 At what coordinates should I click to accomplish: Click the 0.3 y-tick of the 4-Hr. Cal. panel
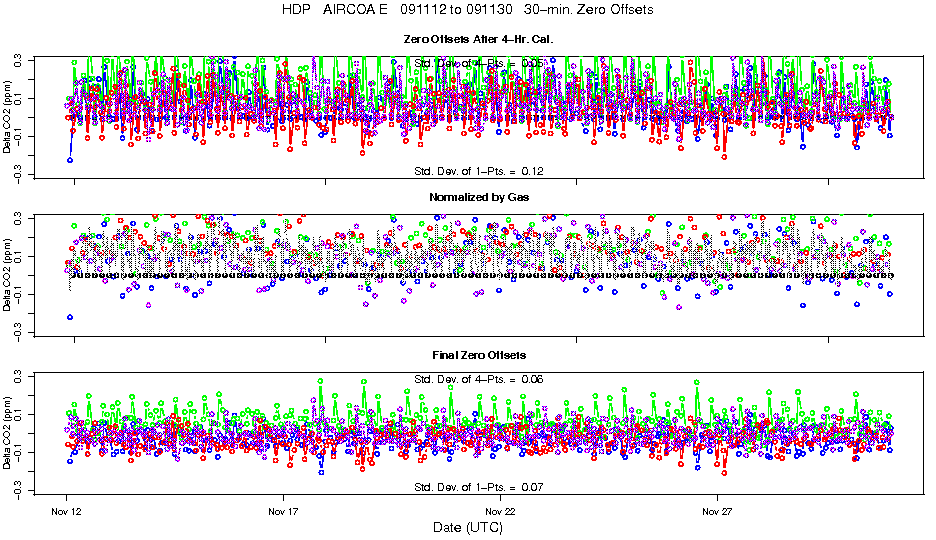pyautogui.click(x=18, y=60)
